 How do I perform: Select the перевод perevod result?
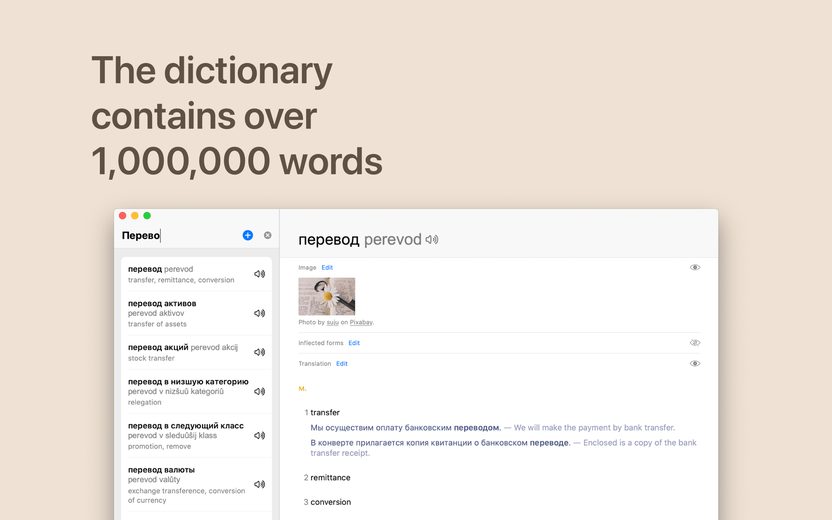tap(196, 274)
